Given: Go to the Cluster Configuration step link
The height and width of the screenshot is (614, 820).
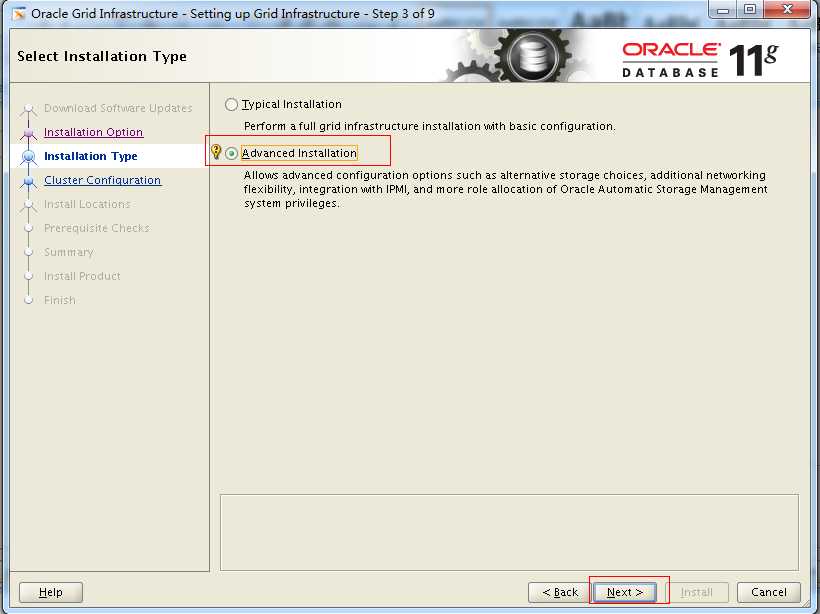Looking at the screenshot, I should click(102, 180).
